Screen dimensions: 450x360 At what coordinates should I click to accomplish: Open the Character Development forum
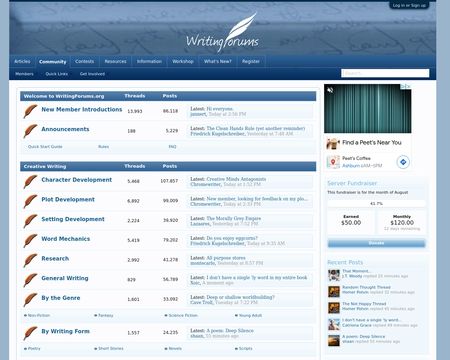click(77, 180)
